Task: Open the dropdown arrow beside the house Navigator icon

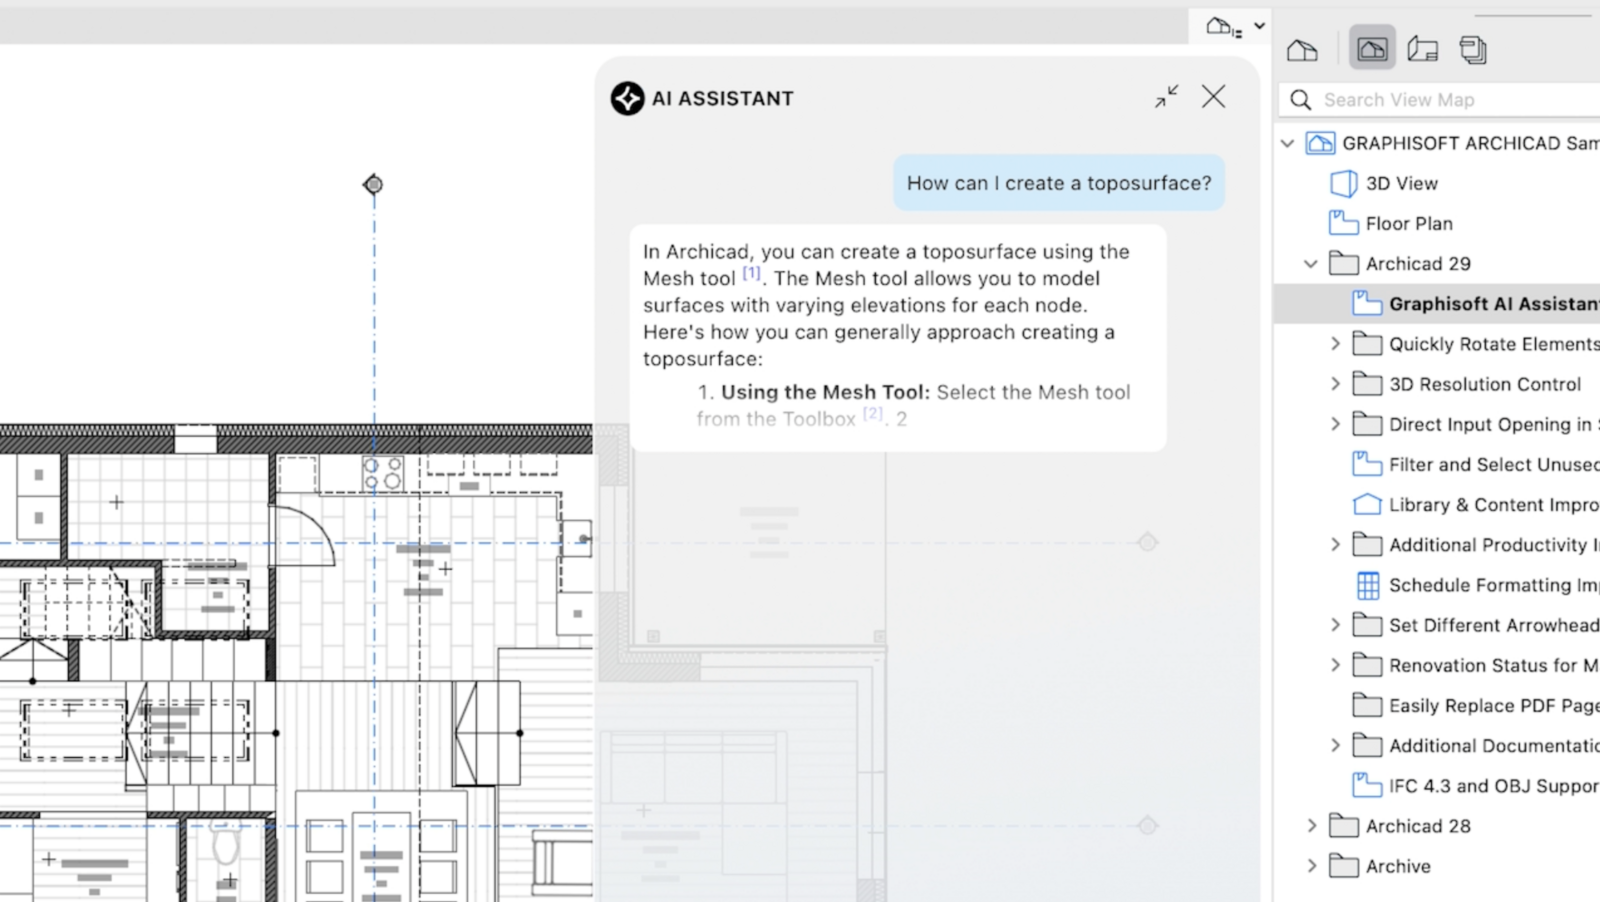Action: pyautogui.click(x=1259, y=26)
